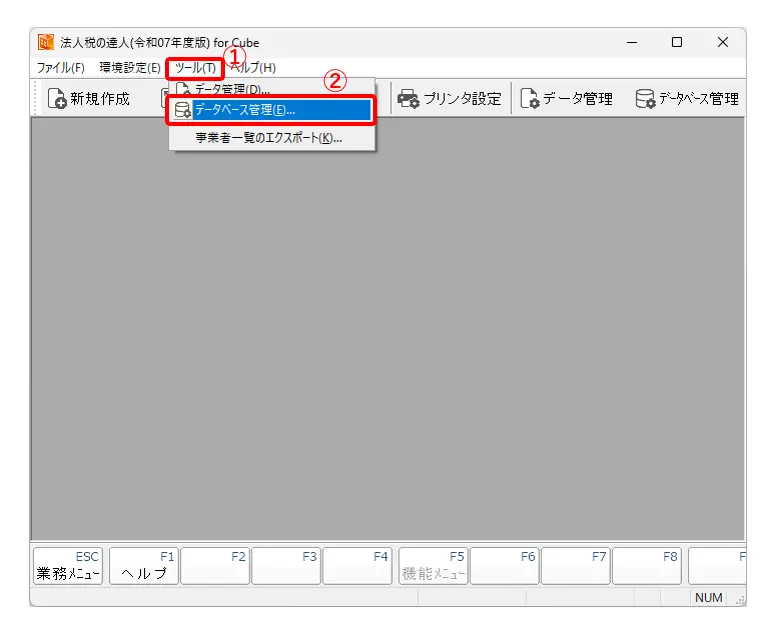Viewport: 772px width, 631px height.
Task: Select 事業者一覧のエクスポート(K) from the menu
Action: [x=268, y=138]
